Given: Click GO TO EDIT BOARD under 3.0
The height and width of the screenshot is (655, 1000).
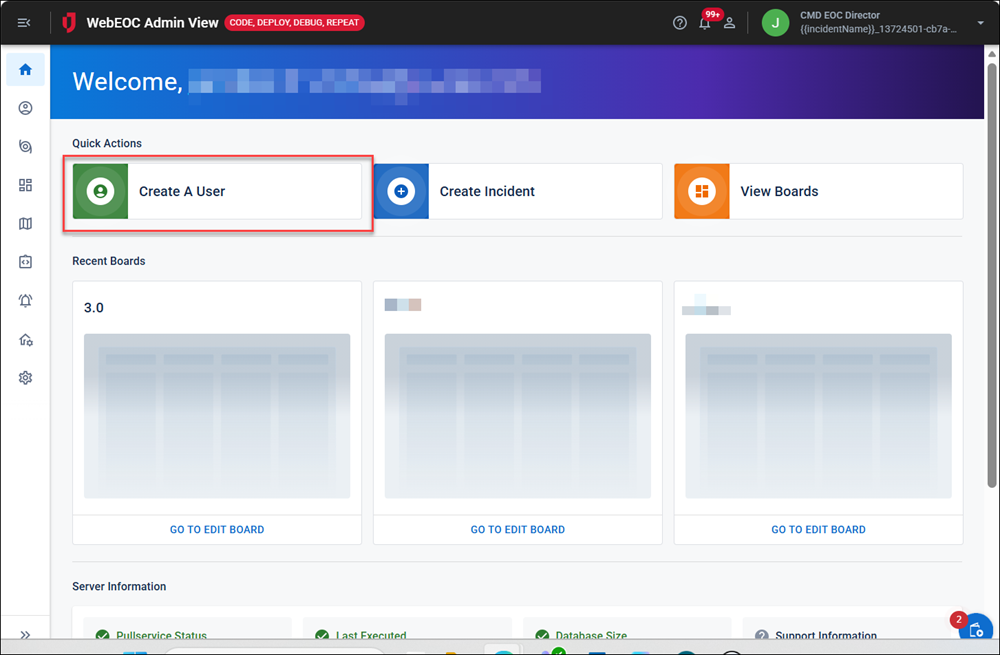Looking at the screenshot, I should tap(217, 529).
